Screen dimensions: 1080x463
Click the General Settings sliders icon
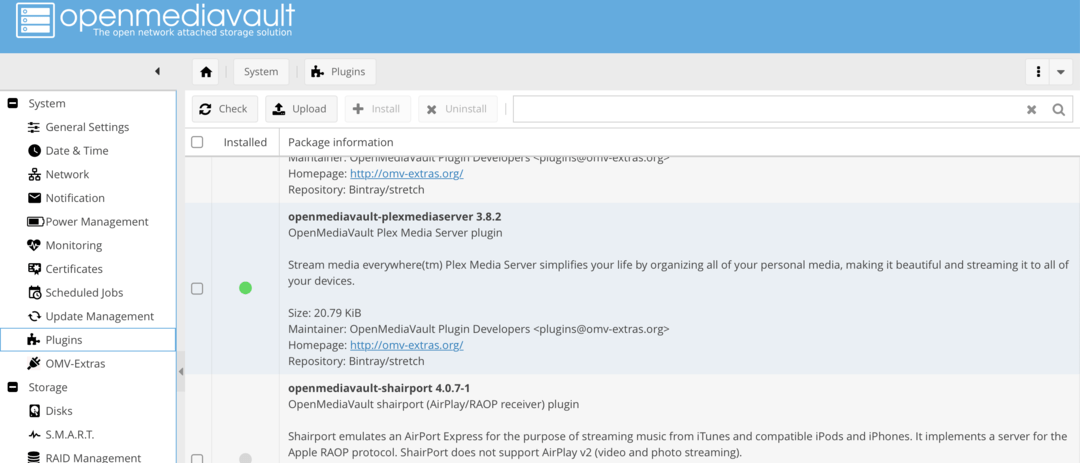click(x=34, y=127)
